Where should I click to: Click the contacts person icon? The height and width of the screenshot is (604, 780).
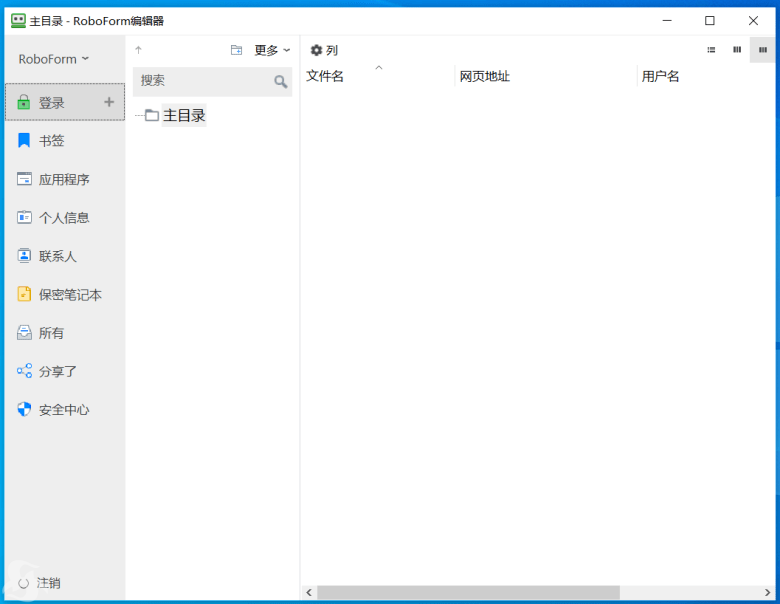(24, 256)
